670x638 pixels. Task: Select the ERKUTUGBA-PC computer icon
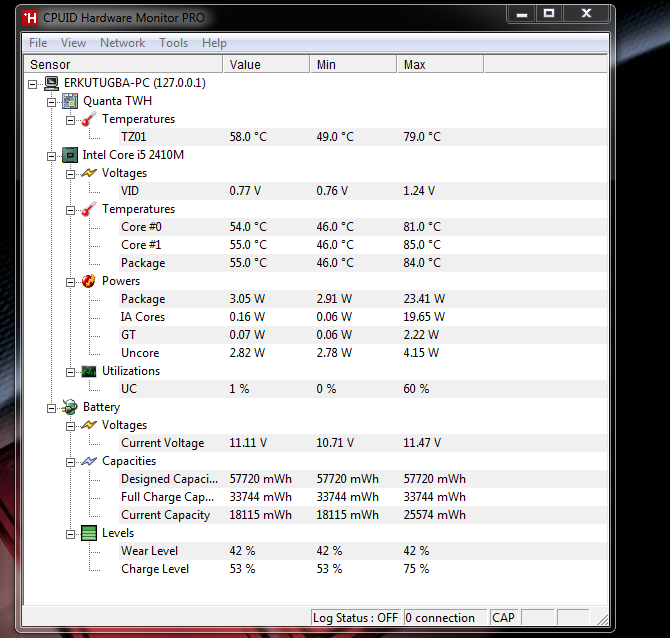52,83
